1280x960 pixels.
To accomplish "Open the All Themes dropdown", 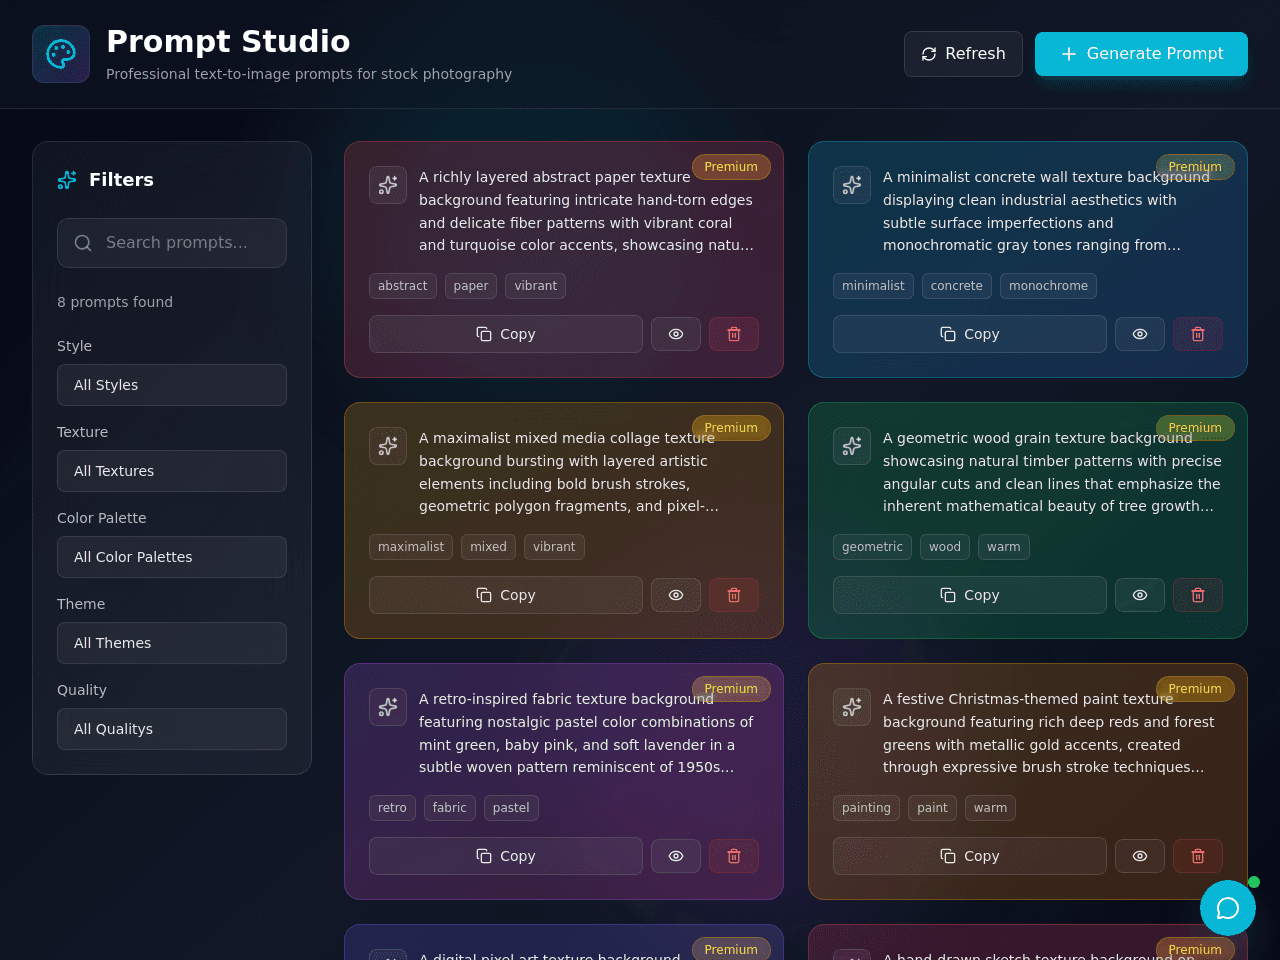I will point(172,643).
